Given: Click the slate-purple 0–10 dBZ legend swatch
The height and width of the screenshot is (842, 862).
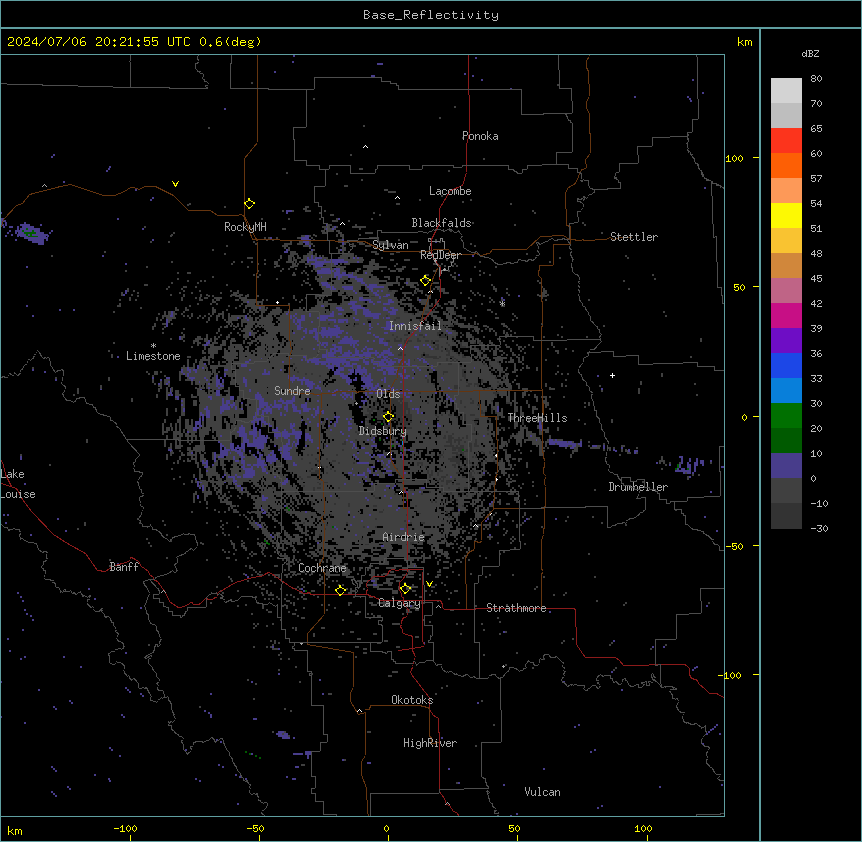Looking at the screenshot, I should [786, 466].
